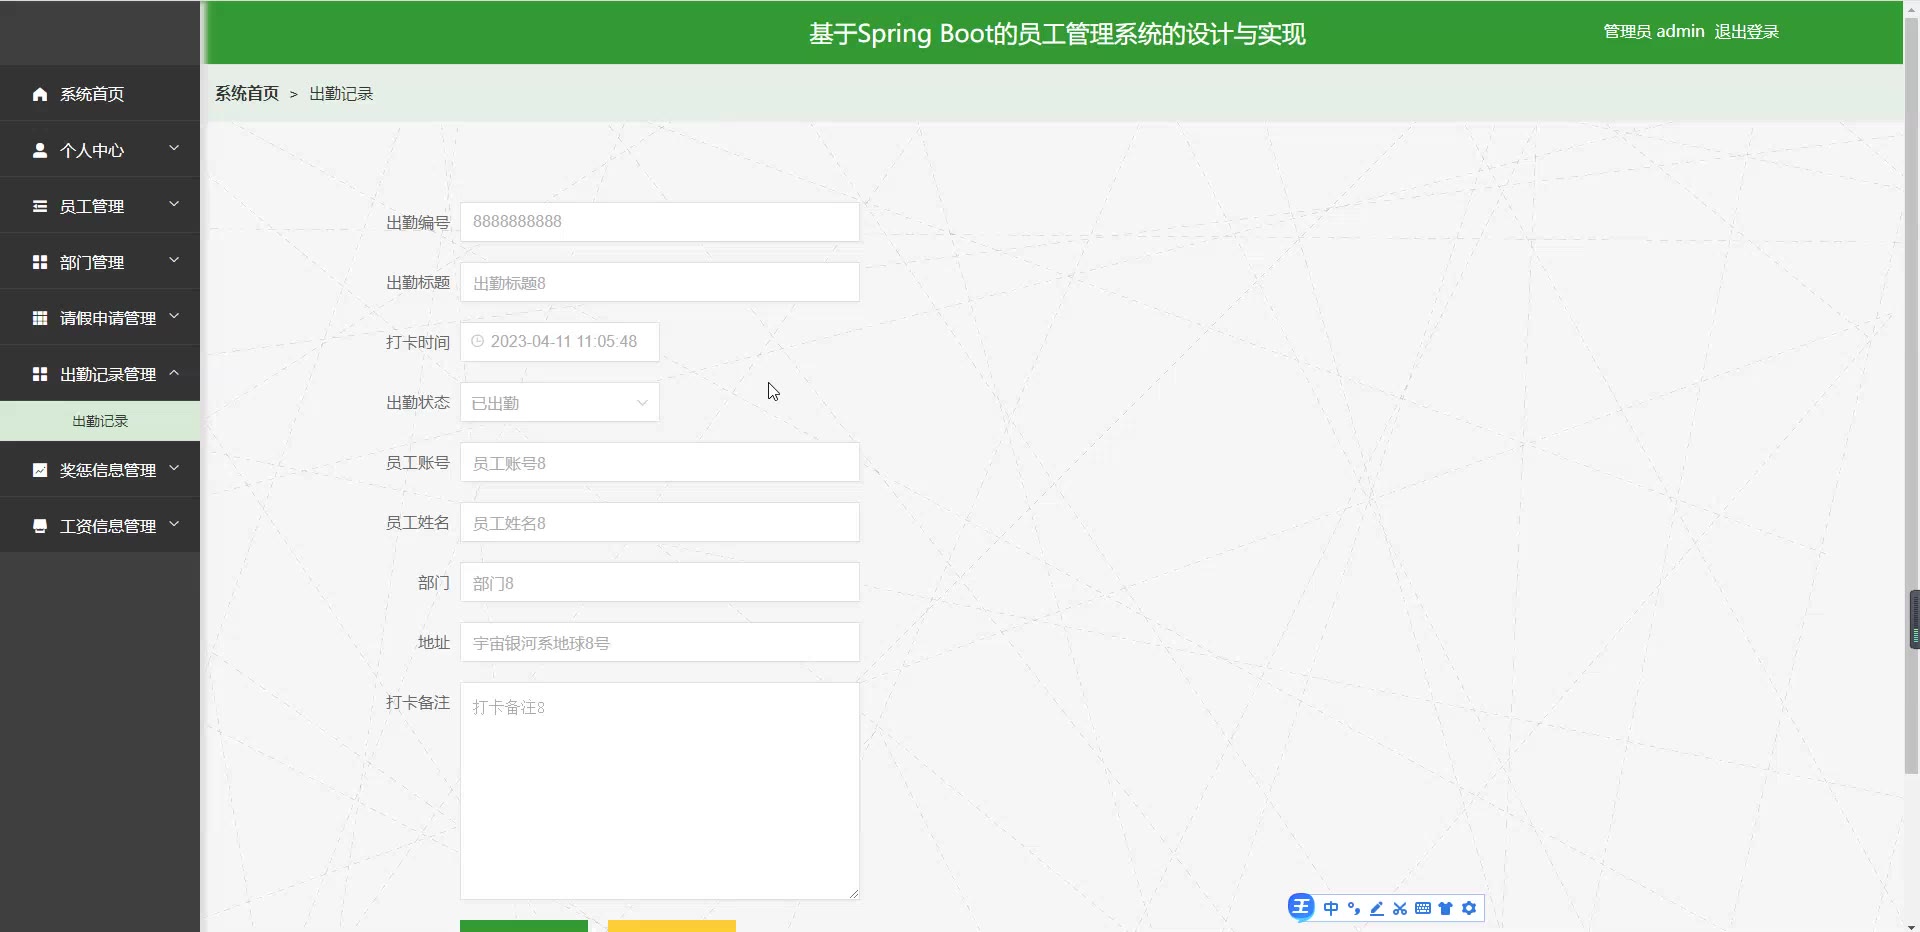This screenshot has height=932, width=1920.
Task: Open the IME skin shirt icon
Action: point(1446,908)
